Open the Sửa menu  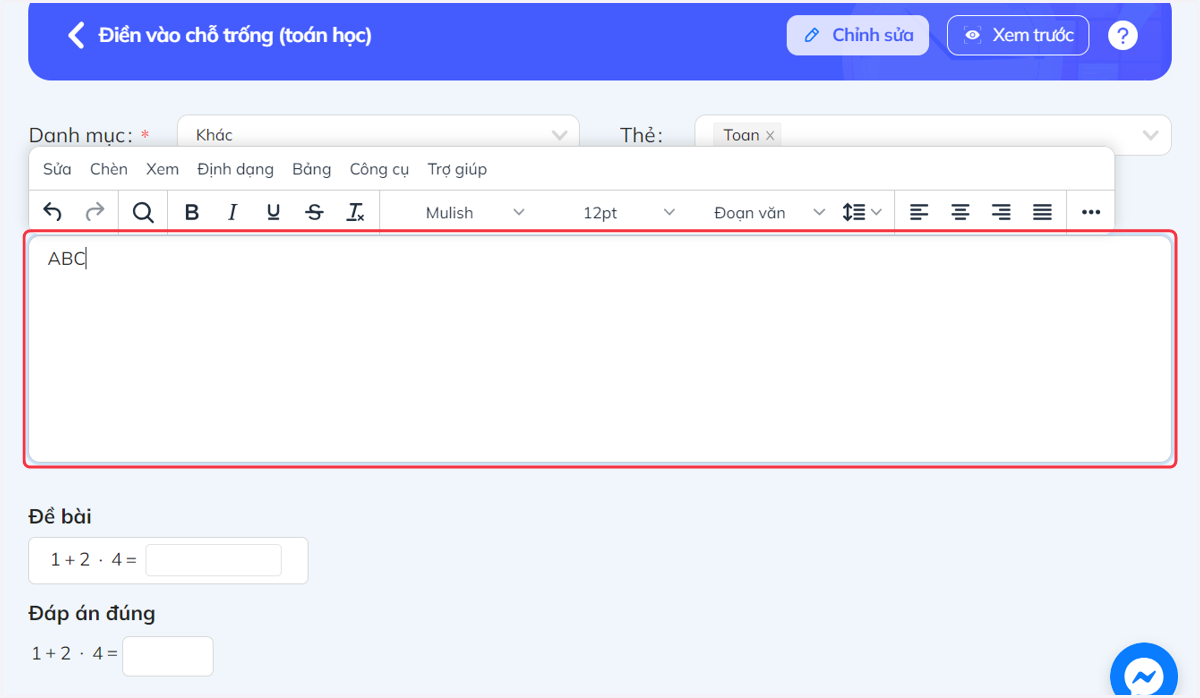57,169
